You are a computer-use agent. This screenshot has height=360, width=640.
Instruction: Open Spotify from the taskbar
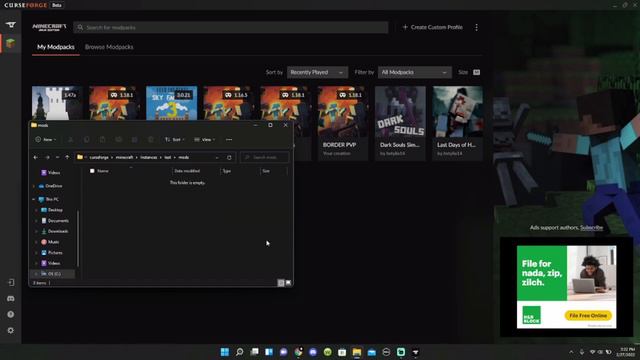pyautogui.click(x=327, y=352)
